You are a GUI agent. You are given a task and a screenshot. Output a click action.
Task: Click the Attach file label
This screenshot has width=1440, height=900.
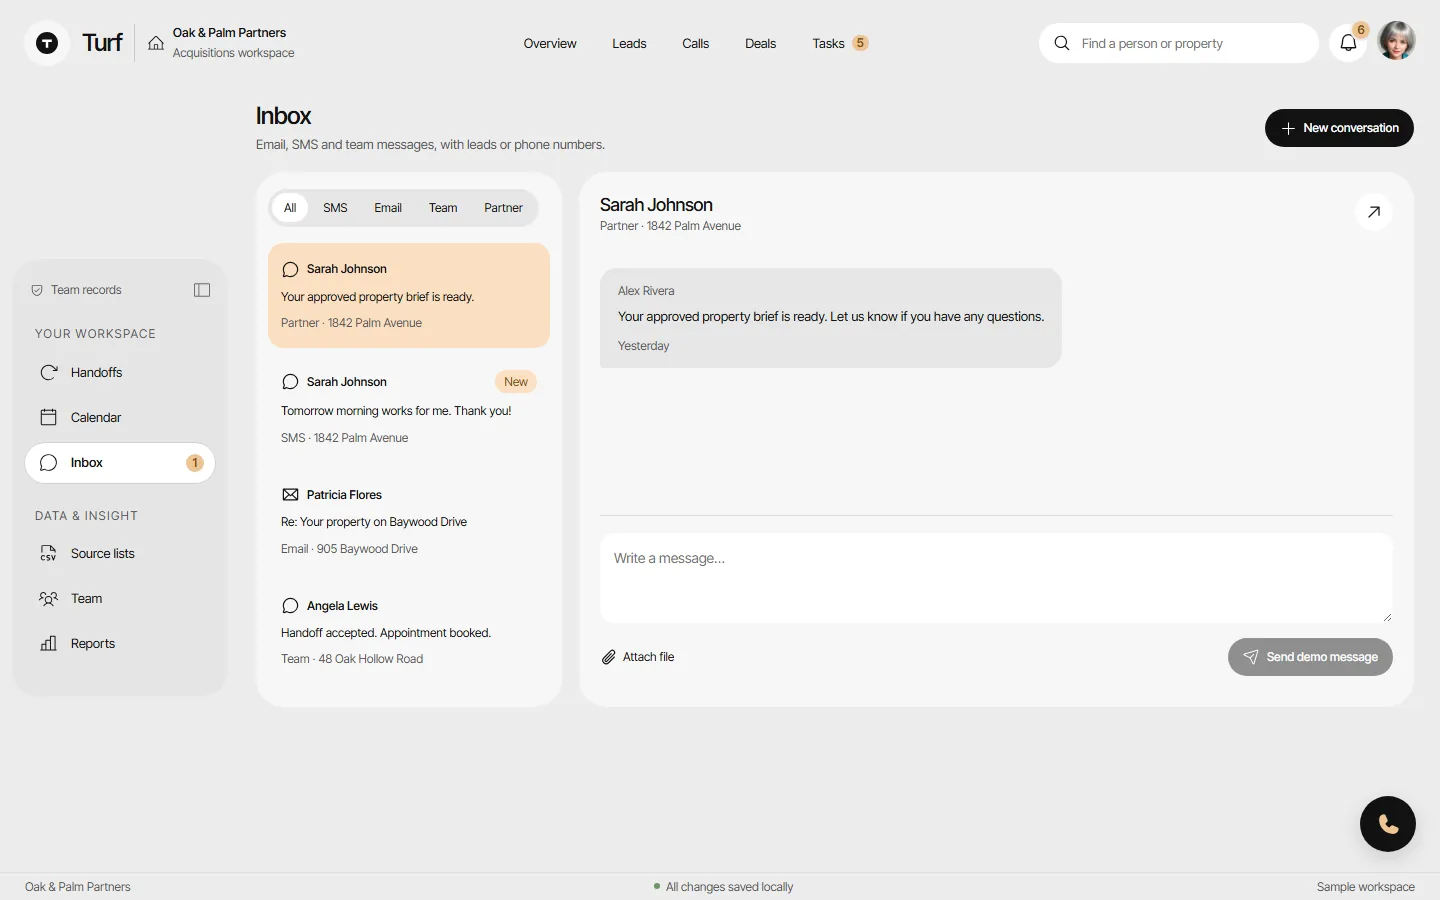[648, 657]
